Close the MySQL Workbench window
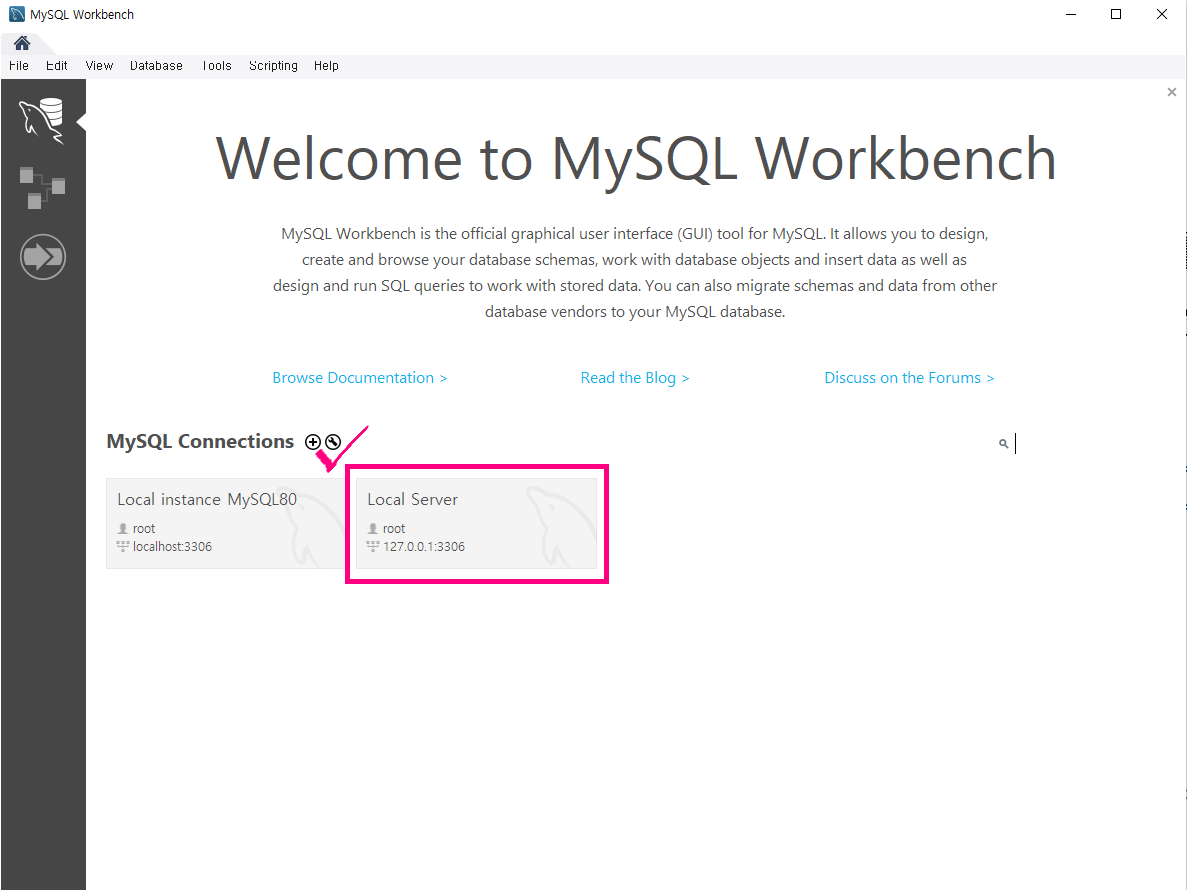1187x890 pixels. 1162,14
